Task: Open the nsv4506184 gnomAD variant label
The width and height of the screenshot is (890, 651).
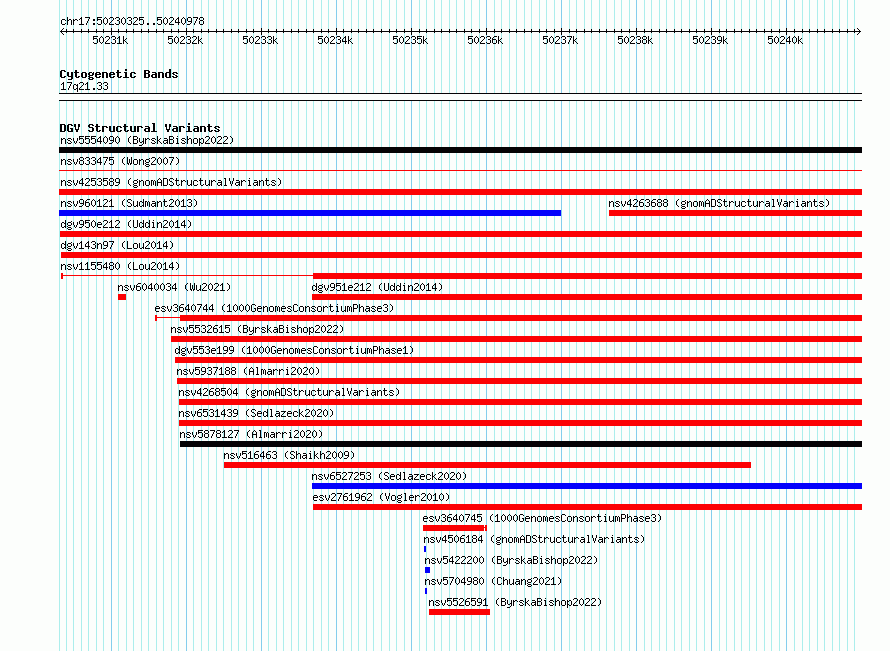Action: [x=534, y=539]
